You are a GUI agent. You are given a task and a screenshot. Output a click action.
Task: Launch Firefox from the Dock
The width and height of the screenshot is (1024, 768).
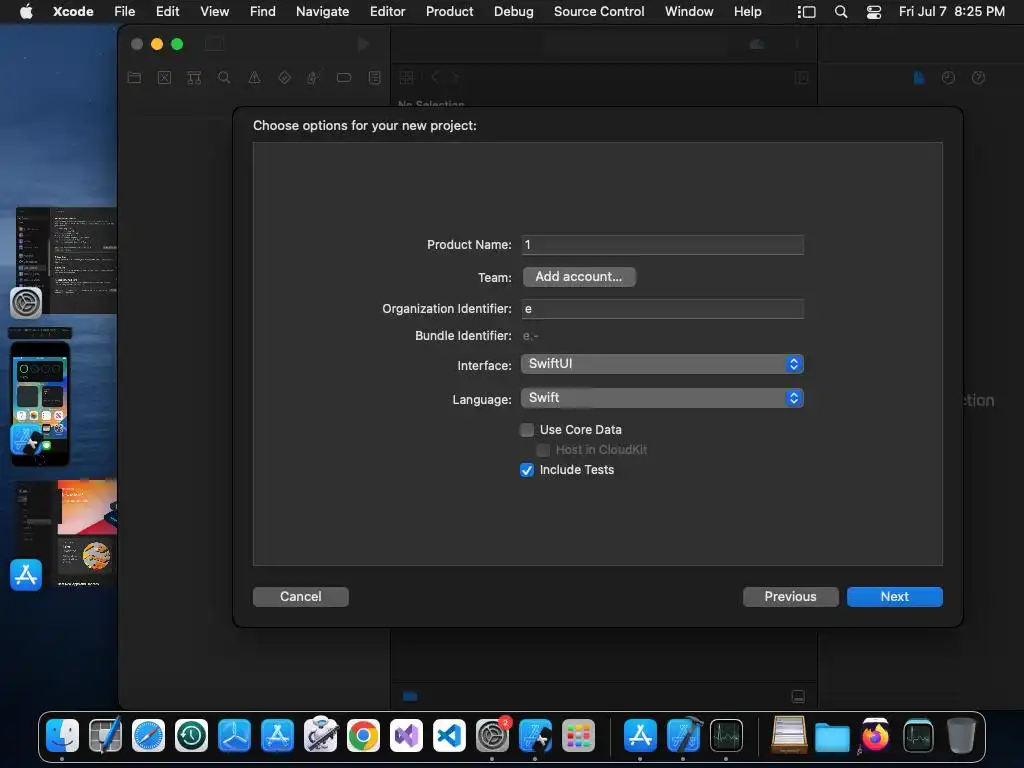coord(875,736)
